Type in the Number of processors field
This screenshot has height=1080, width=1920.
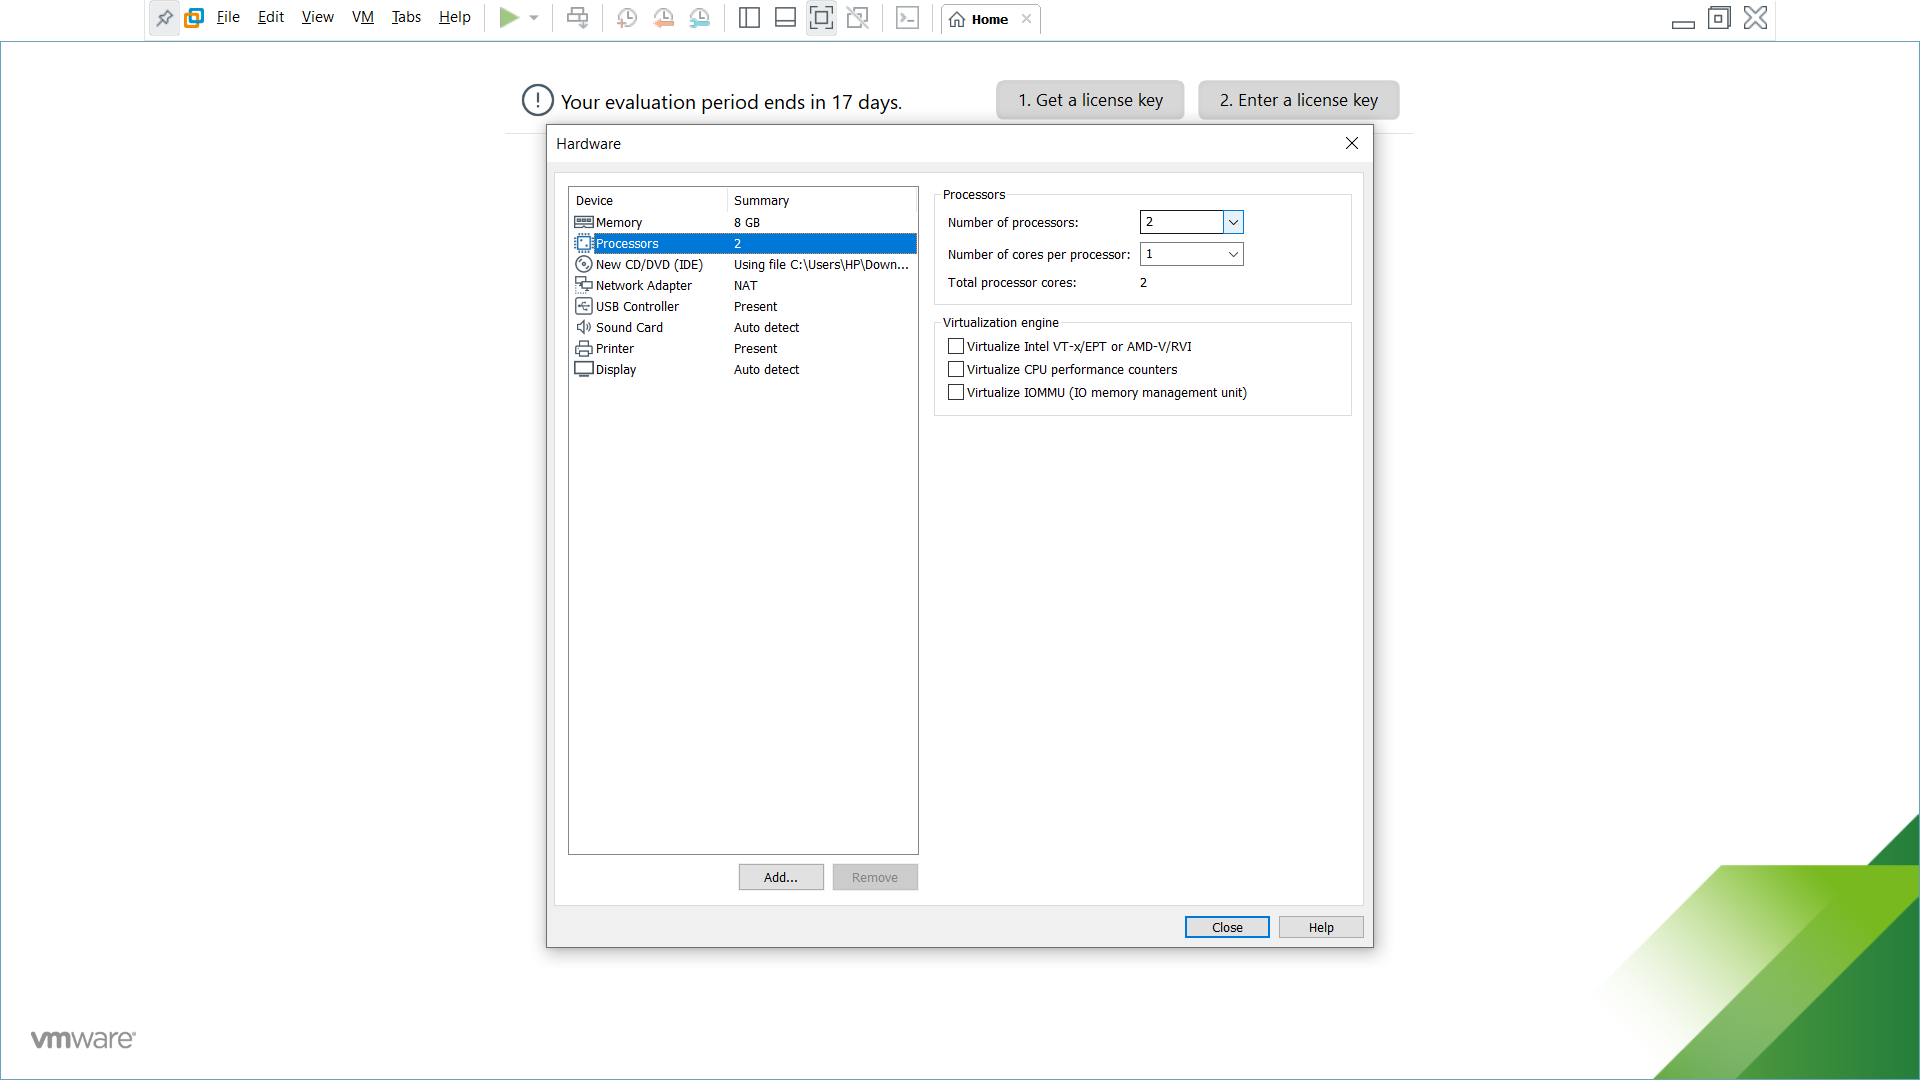click(1180, 222)
